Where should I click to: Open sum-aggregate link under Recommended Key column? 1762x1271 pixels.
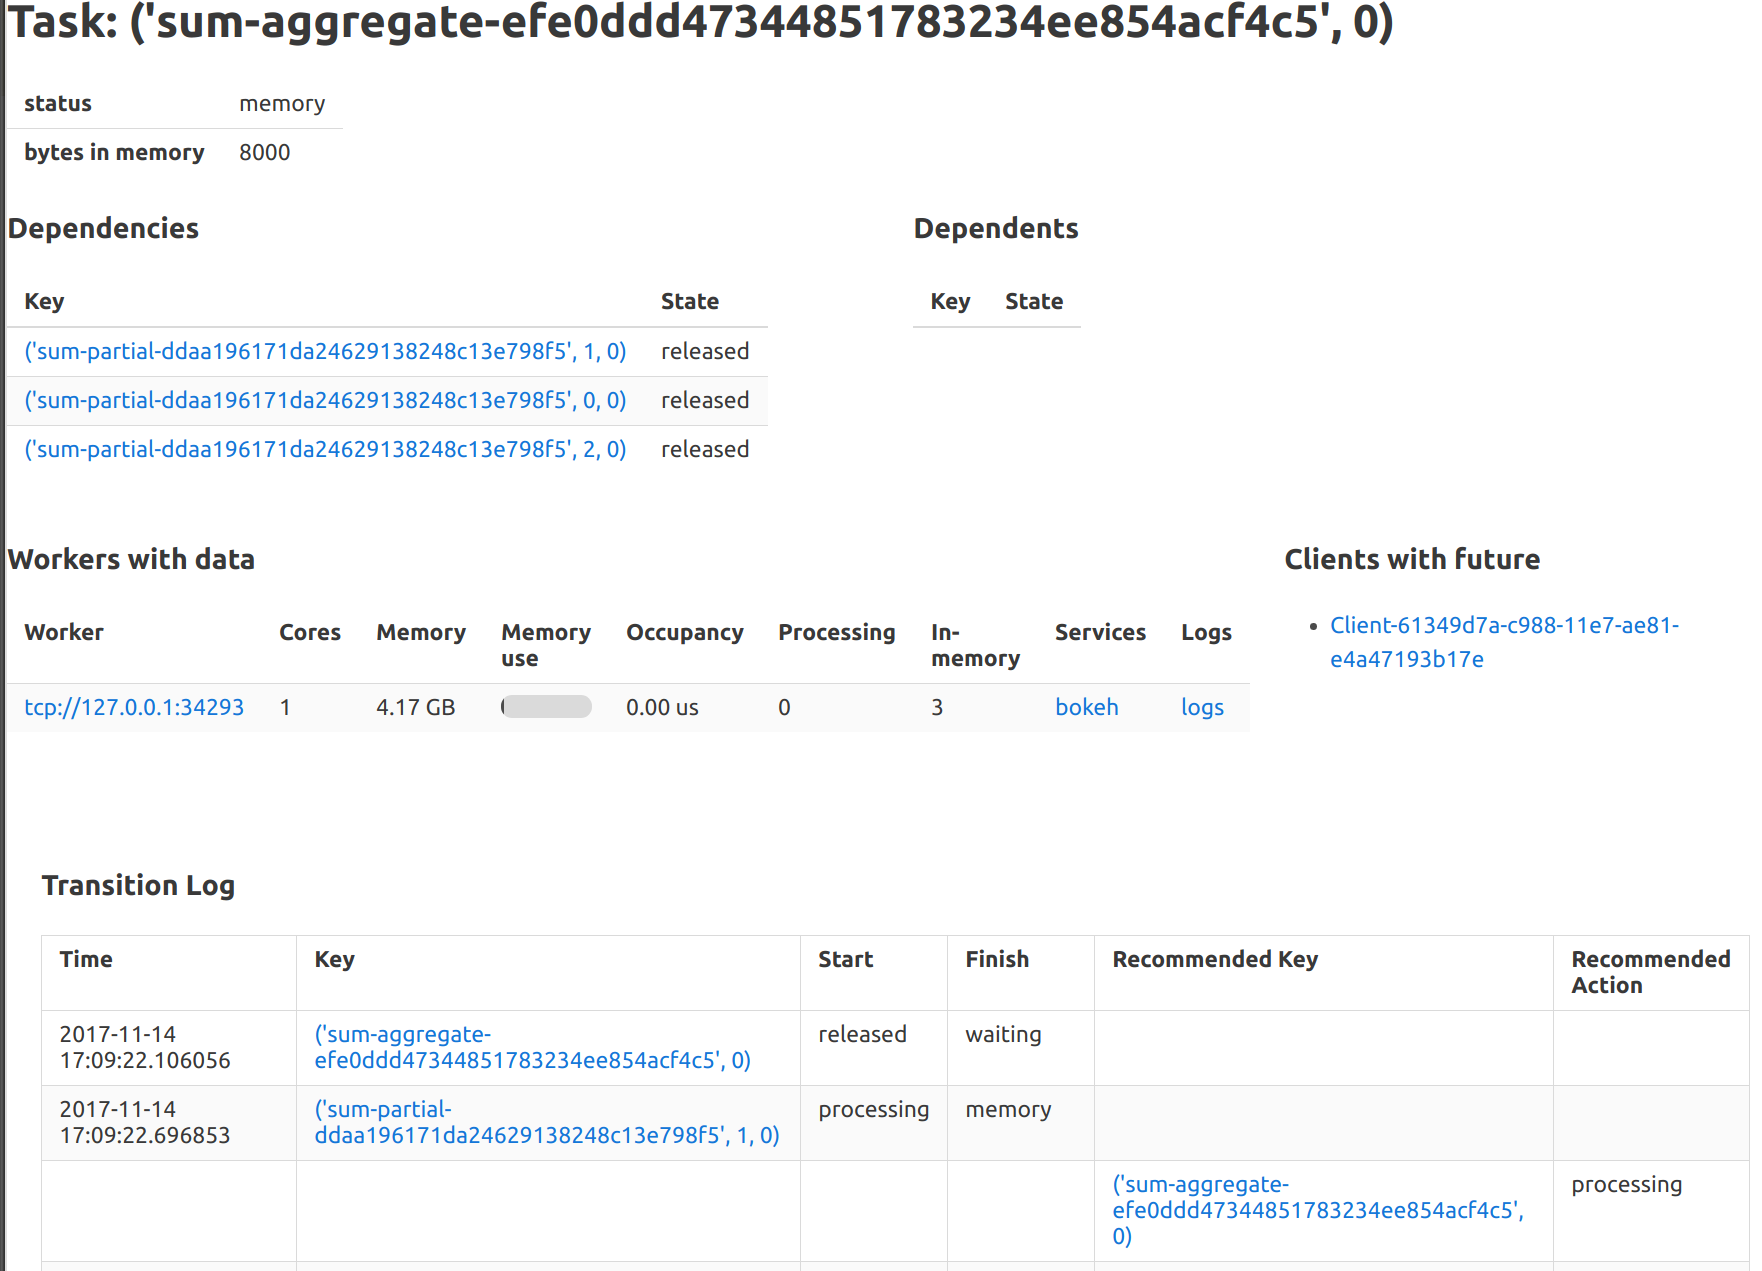point(1317,1210)
